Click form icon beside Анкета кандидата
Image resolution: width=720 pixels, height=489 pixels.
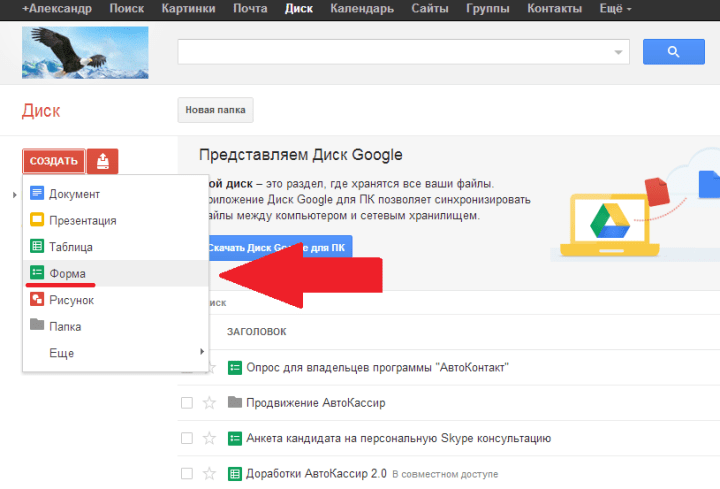coord(235,438)
